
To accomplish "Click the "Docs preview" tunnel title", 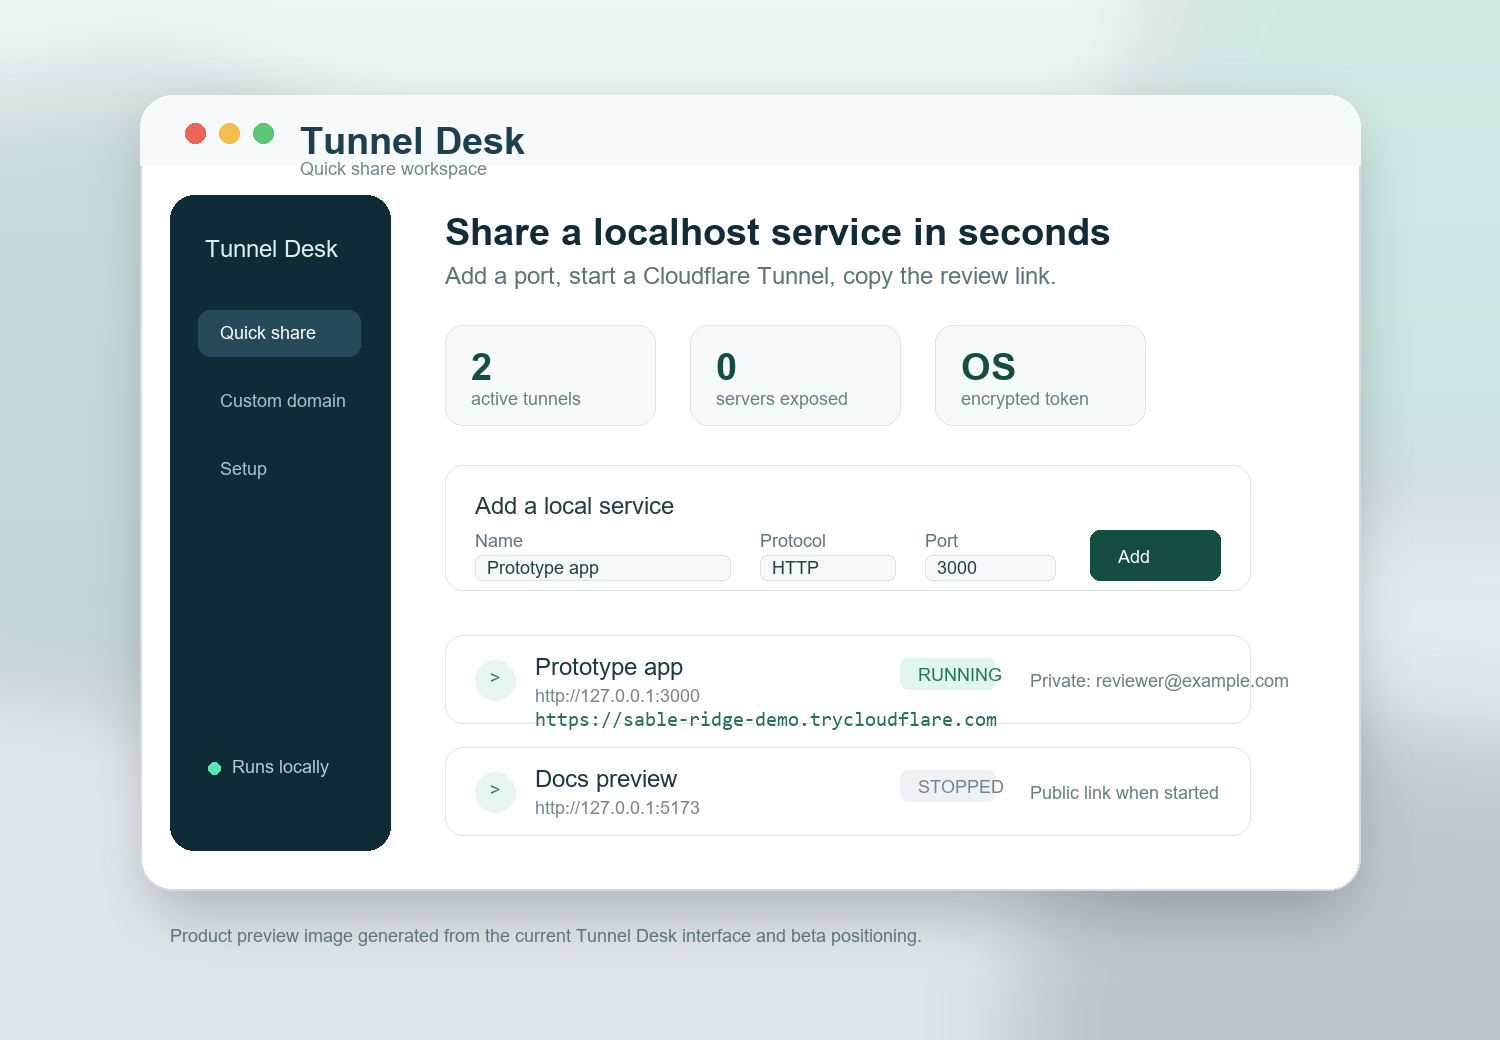I will [x=606, y=779].
